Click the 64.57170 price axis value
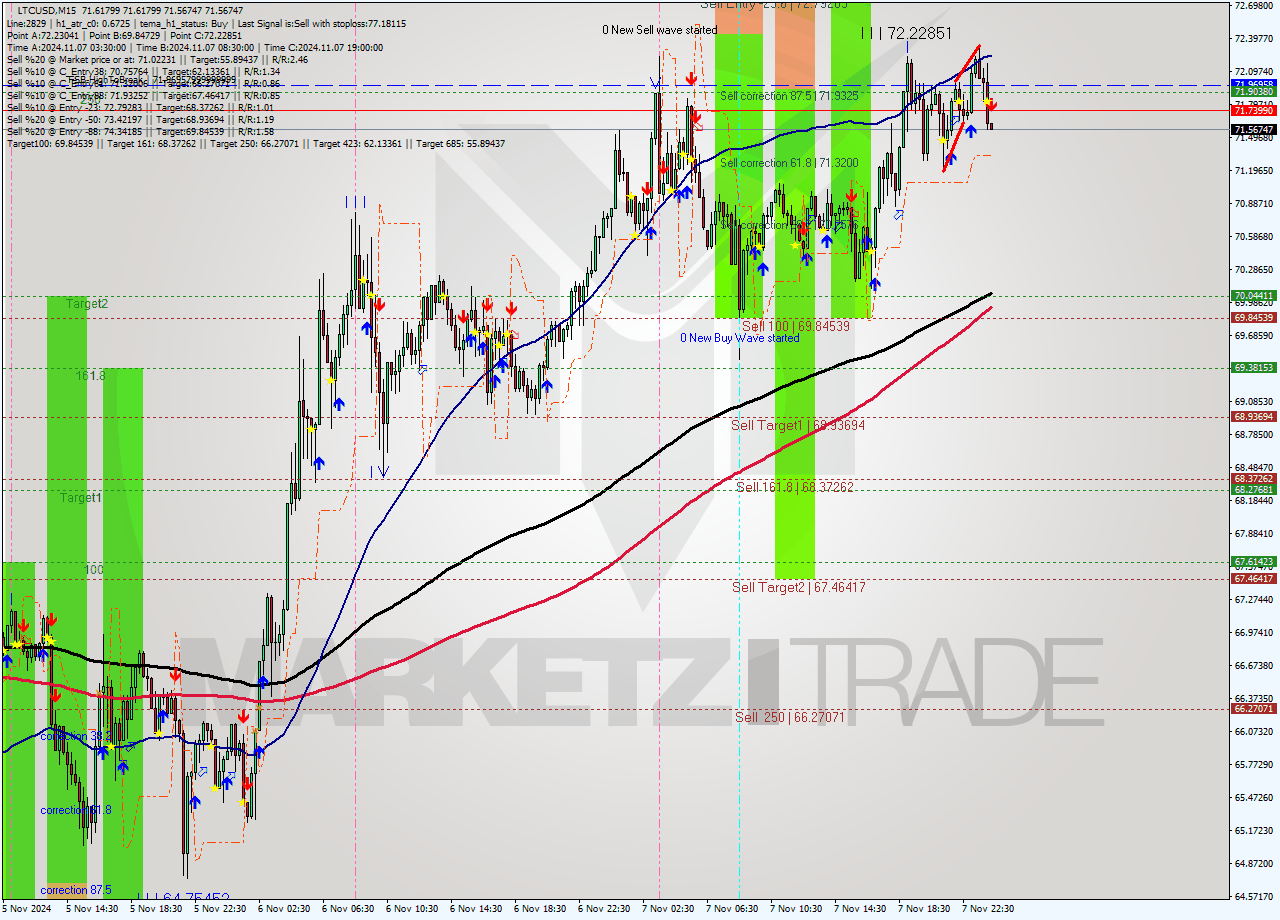The image size is (1280, 920). [x=1254, y=896]
